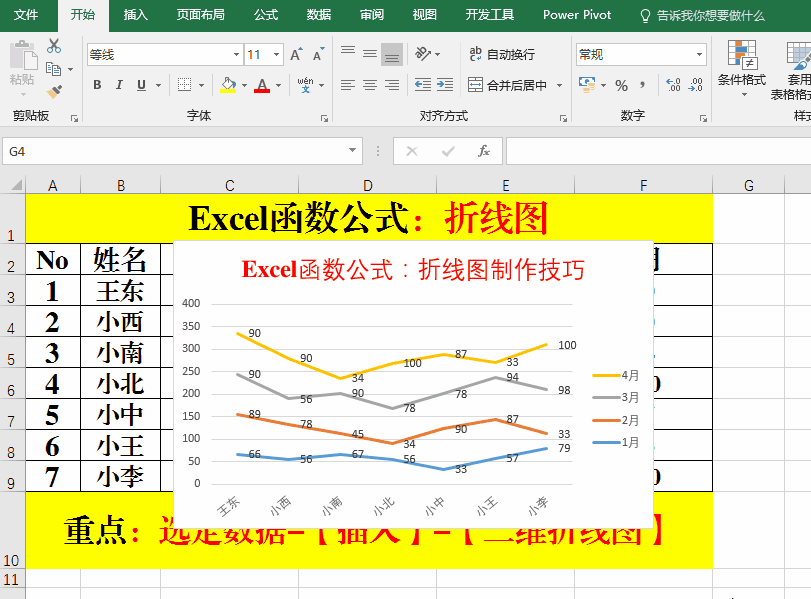Click the Increase Decimal icon

click(x=672, y=85)
